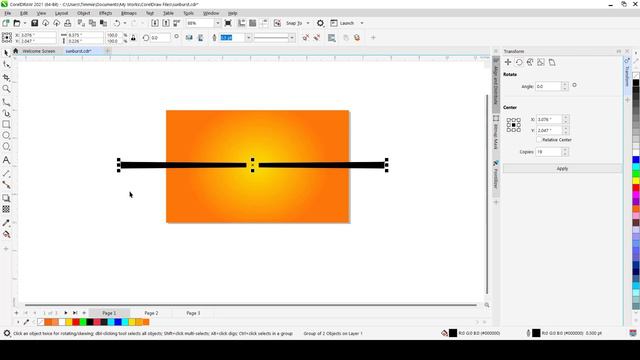Image resolution: width=640 pixels, height=360 pixels.
Task: Expand the Snap To dropdown
Action: point(308,23)
